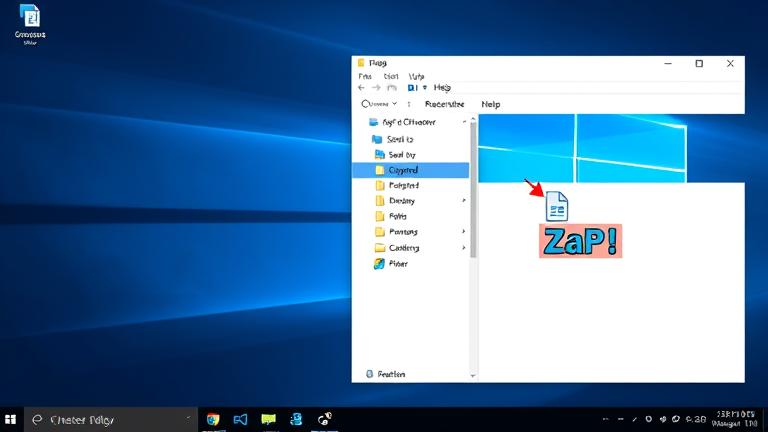The height and width of the screenshot is (432, 768).
Task: Open the Windows Start menu
Action: click(10, 420)
